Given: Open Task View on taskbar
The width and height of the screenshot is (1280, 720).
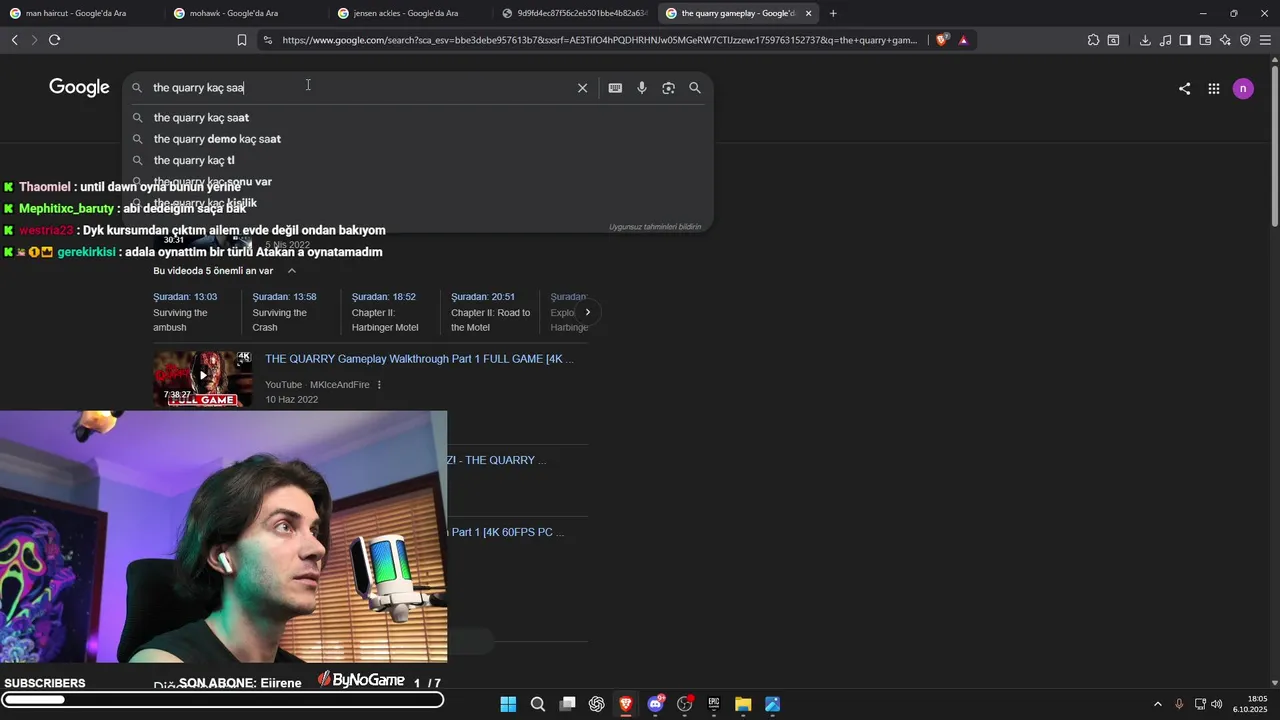Looking at the screenshot, I should point(567,704).
